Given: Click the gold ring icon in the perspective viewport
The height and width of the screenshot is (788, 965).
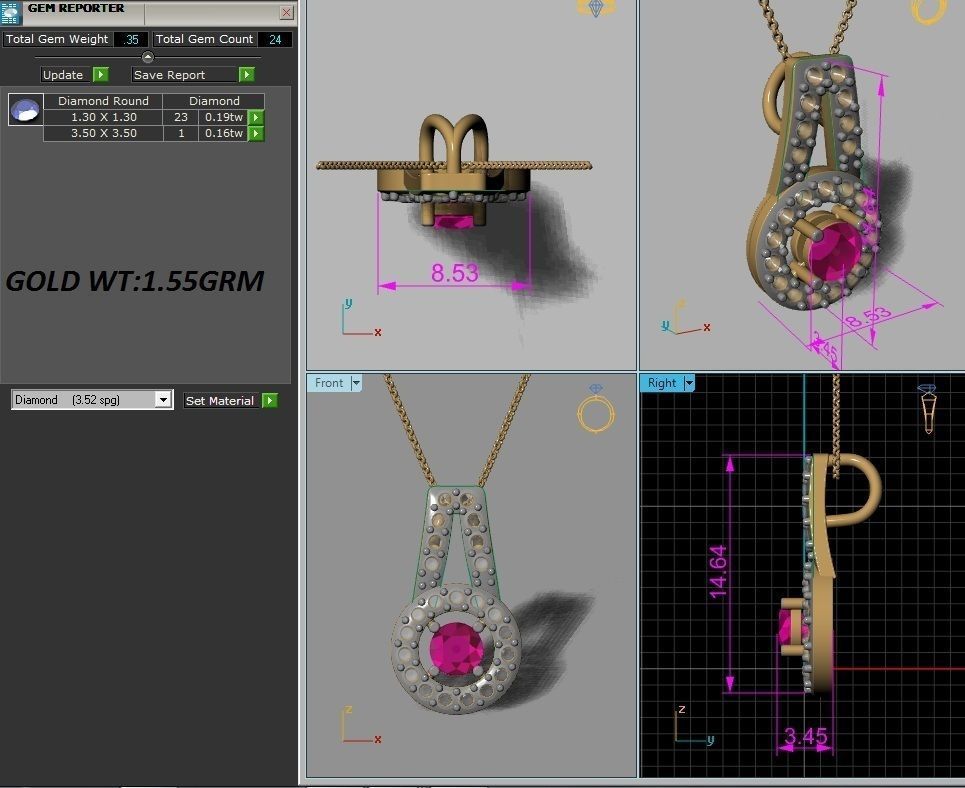Looking at the screenshot, I should point(929,12).
